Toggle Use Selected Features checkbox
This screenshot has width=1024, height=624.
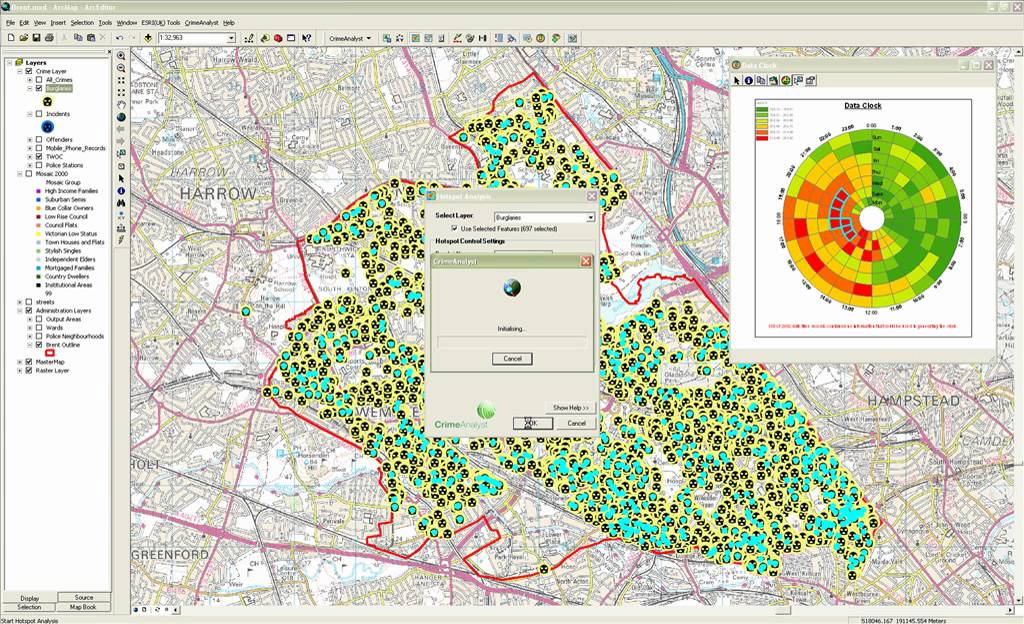(x=454, y=228)
